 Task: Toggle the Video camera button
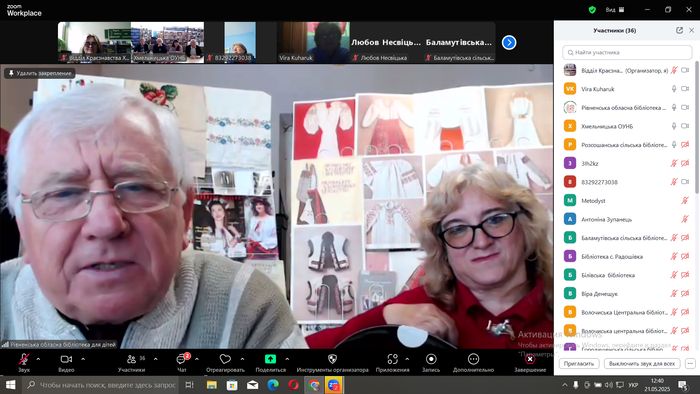66,359
